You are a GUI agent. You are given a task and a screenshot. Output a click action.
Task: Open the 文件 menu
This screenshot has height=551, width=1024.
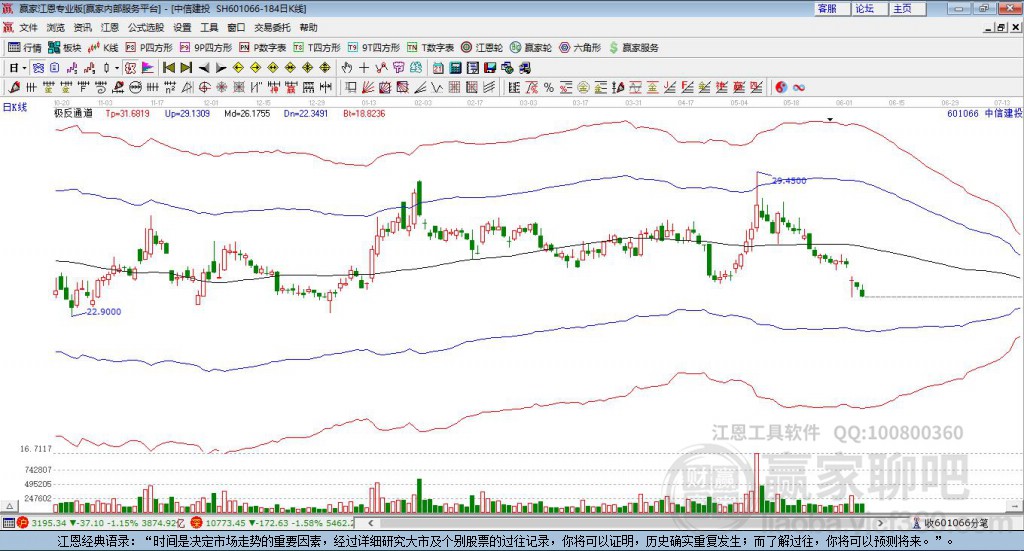(28, 27)
